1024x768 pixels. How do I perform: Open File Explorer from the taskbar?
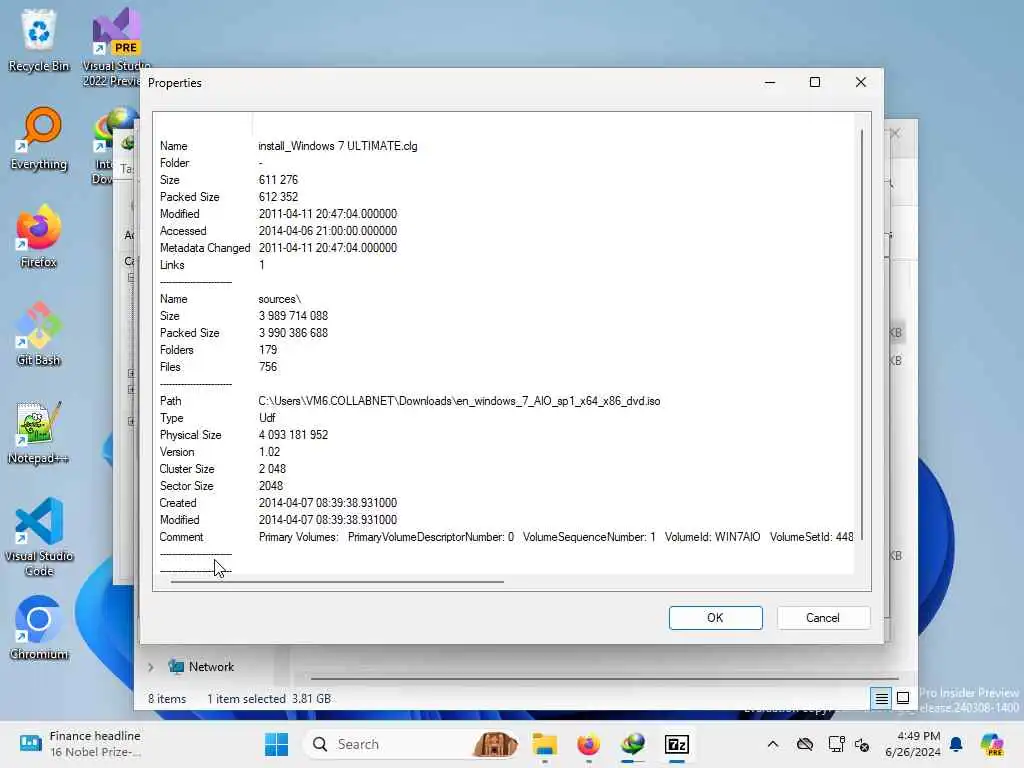coord(544,744)
